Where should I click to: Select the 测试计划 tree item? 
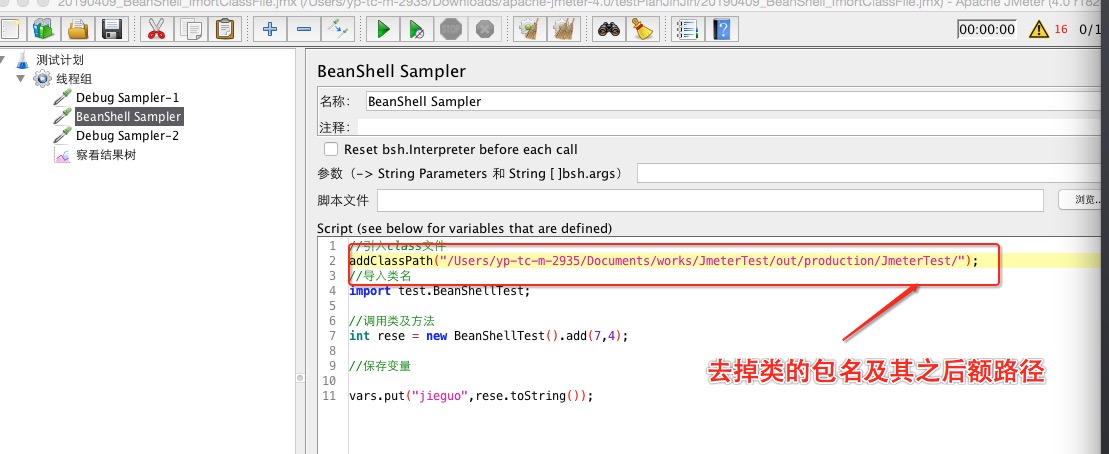pos(59,60)
